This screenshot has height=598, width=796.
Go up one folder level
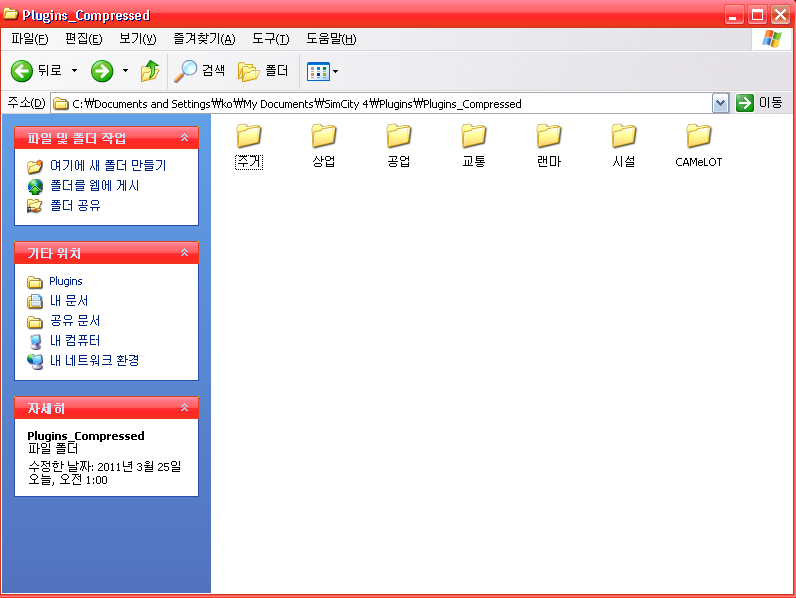tap(150, 71)
